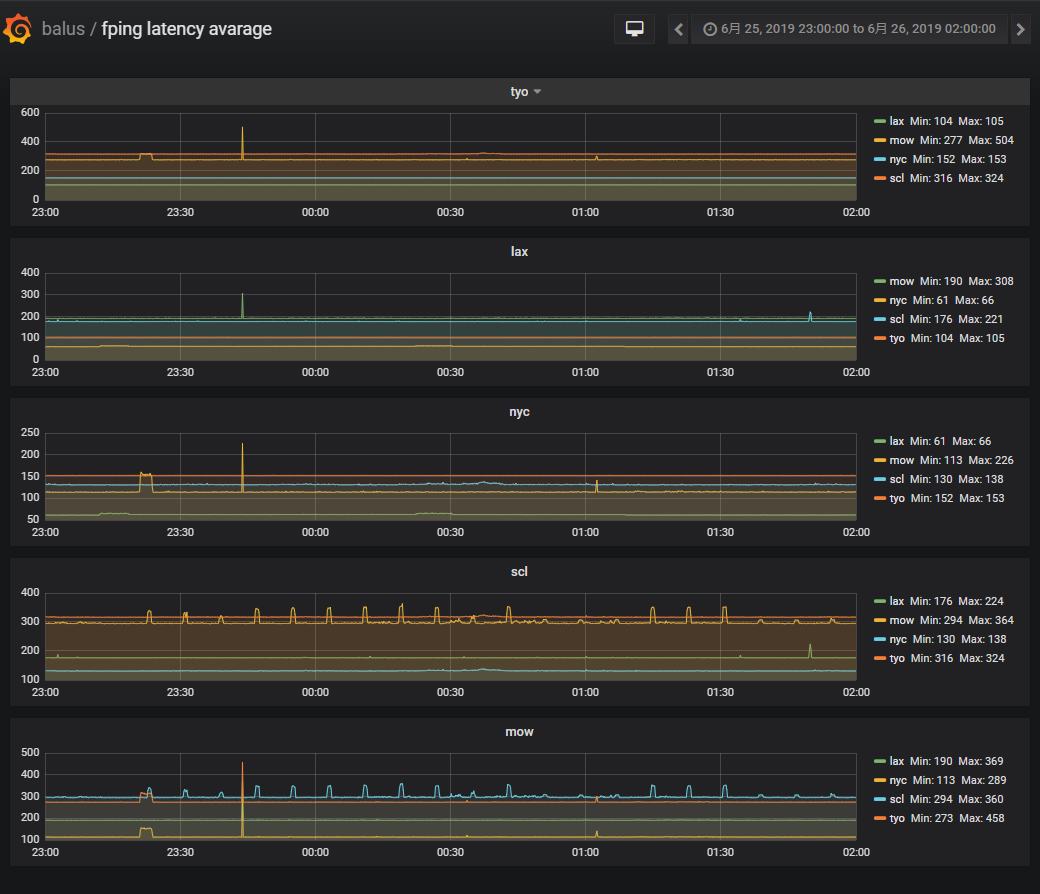The width and height of the screenshot is (1040, 894).
Task: Open the mow panel title menu
Action: pyautogui.click(x=519, y=732)
